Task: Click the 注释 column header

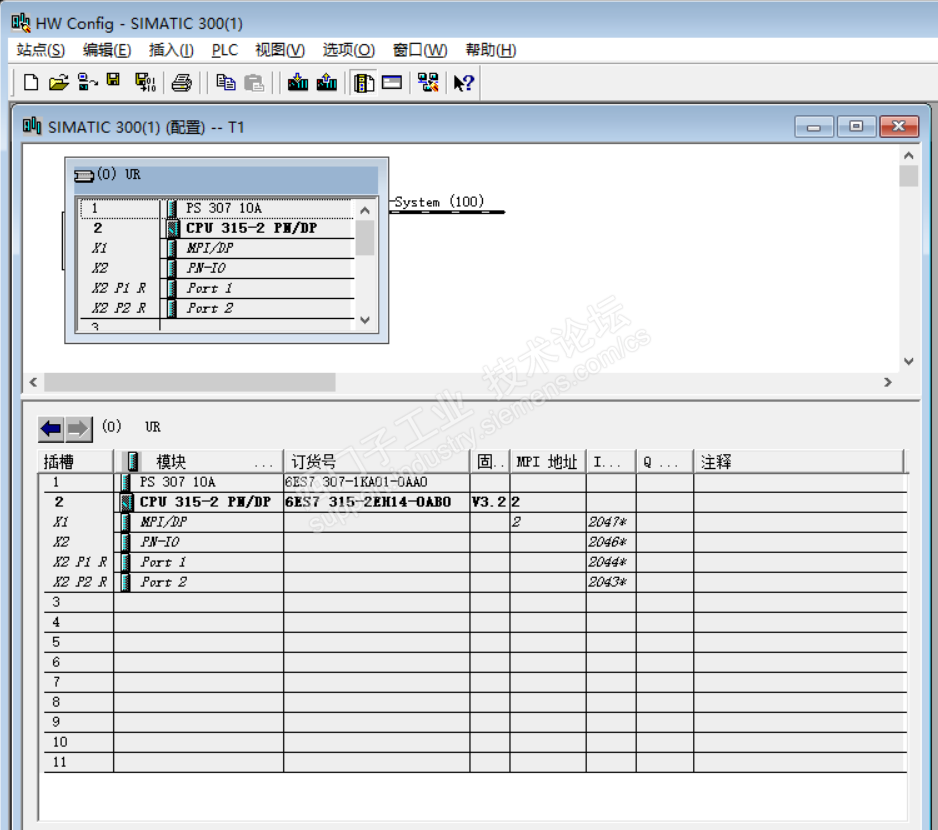Action: [799, 461]
